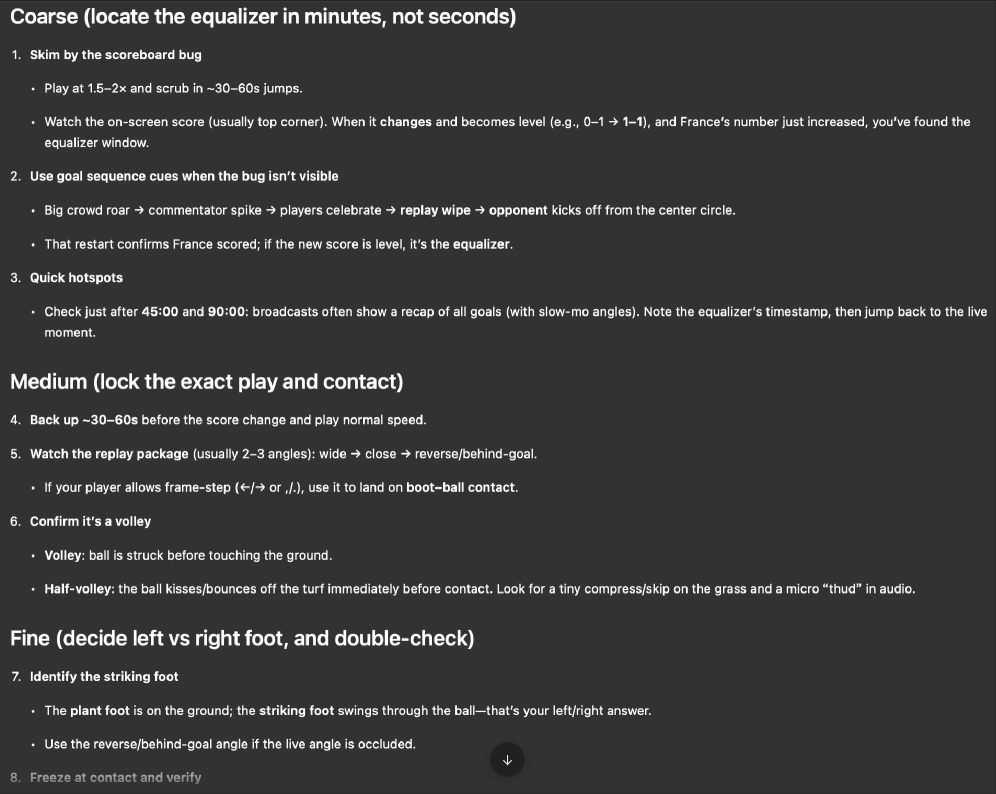Click the scroll-to-bottom arrow button
Screen dimensions: 996x794
click(x=507, y=761)
